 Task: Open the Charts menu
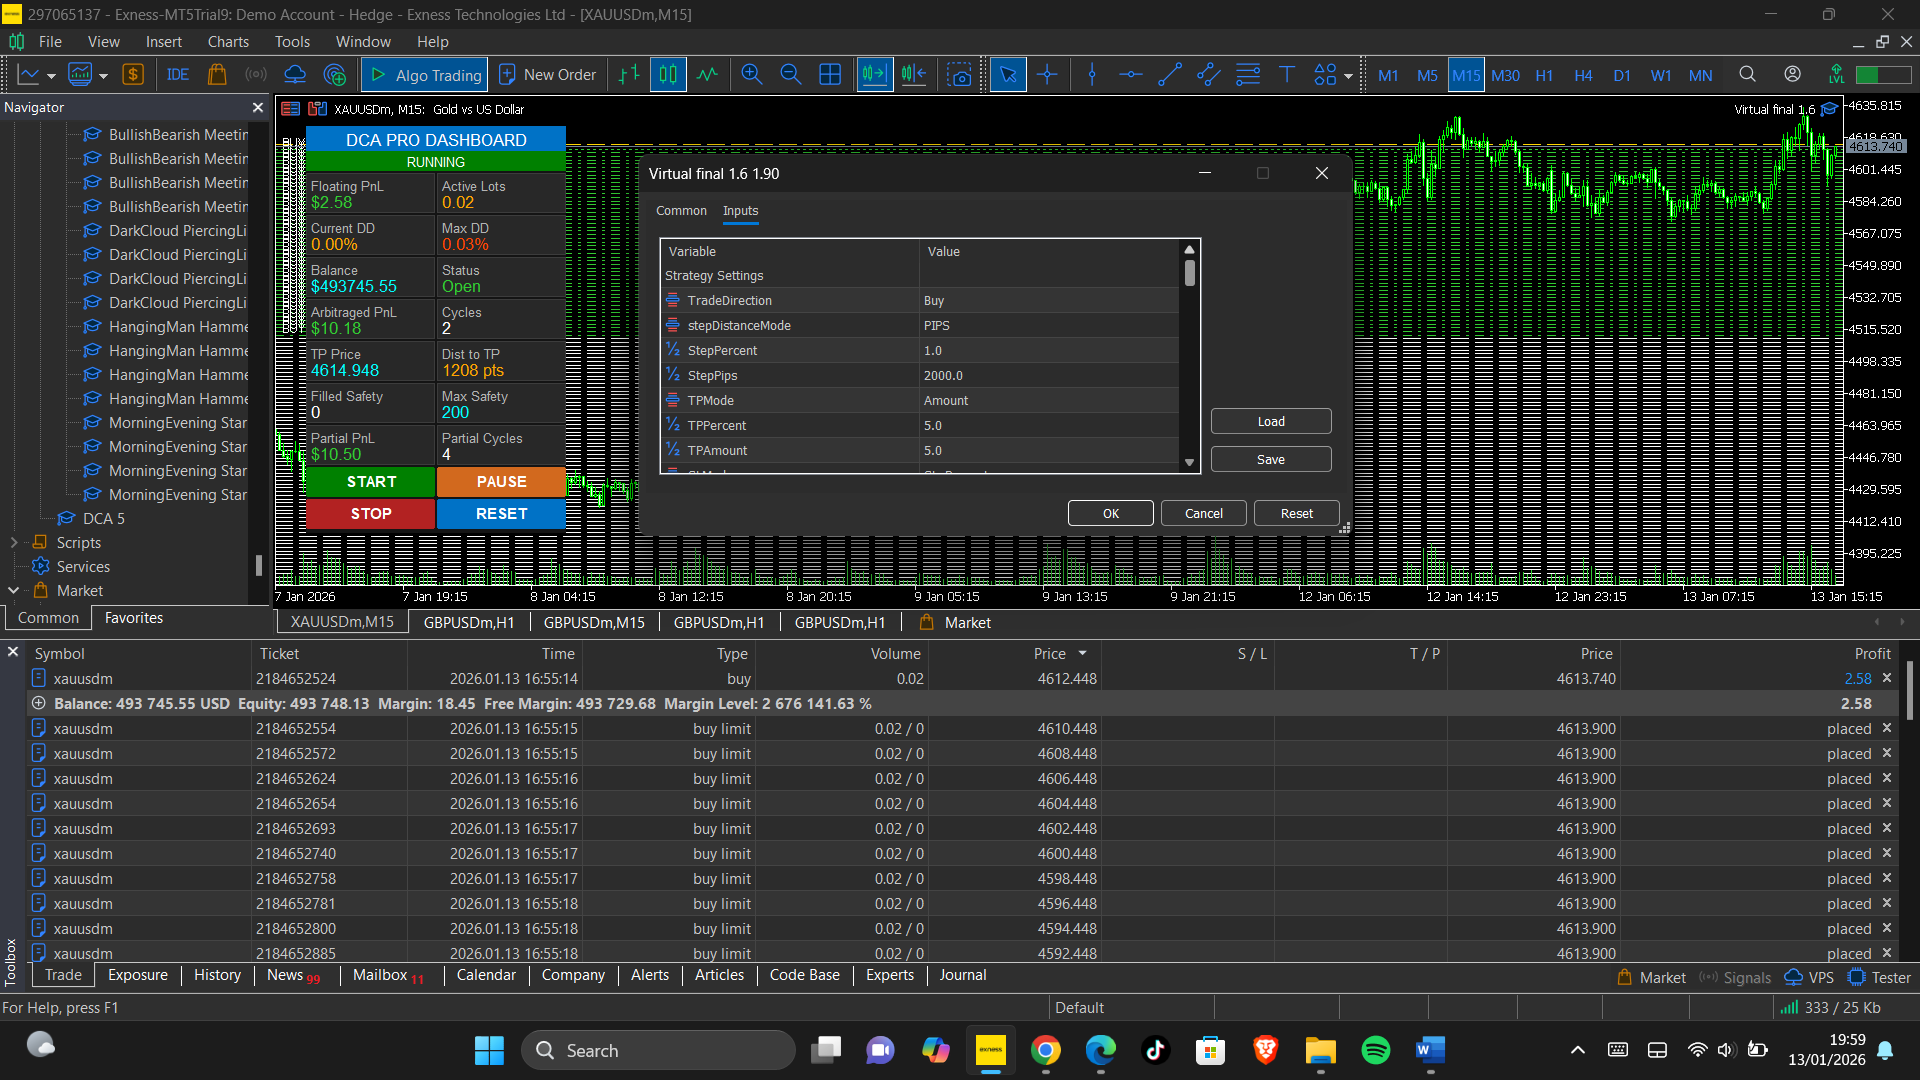pyautogui.click(x=228, y=42)
